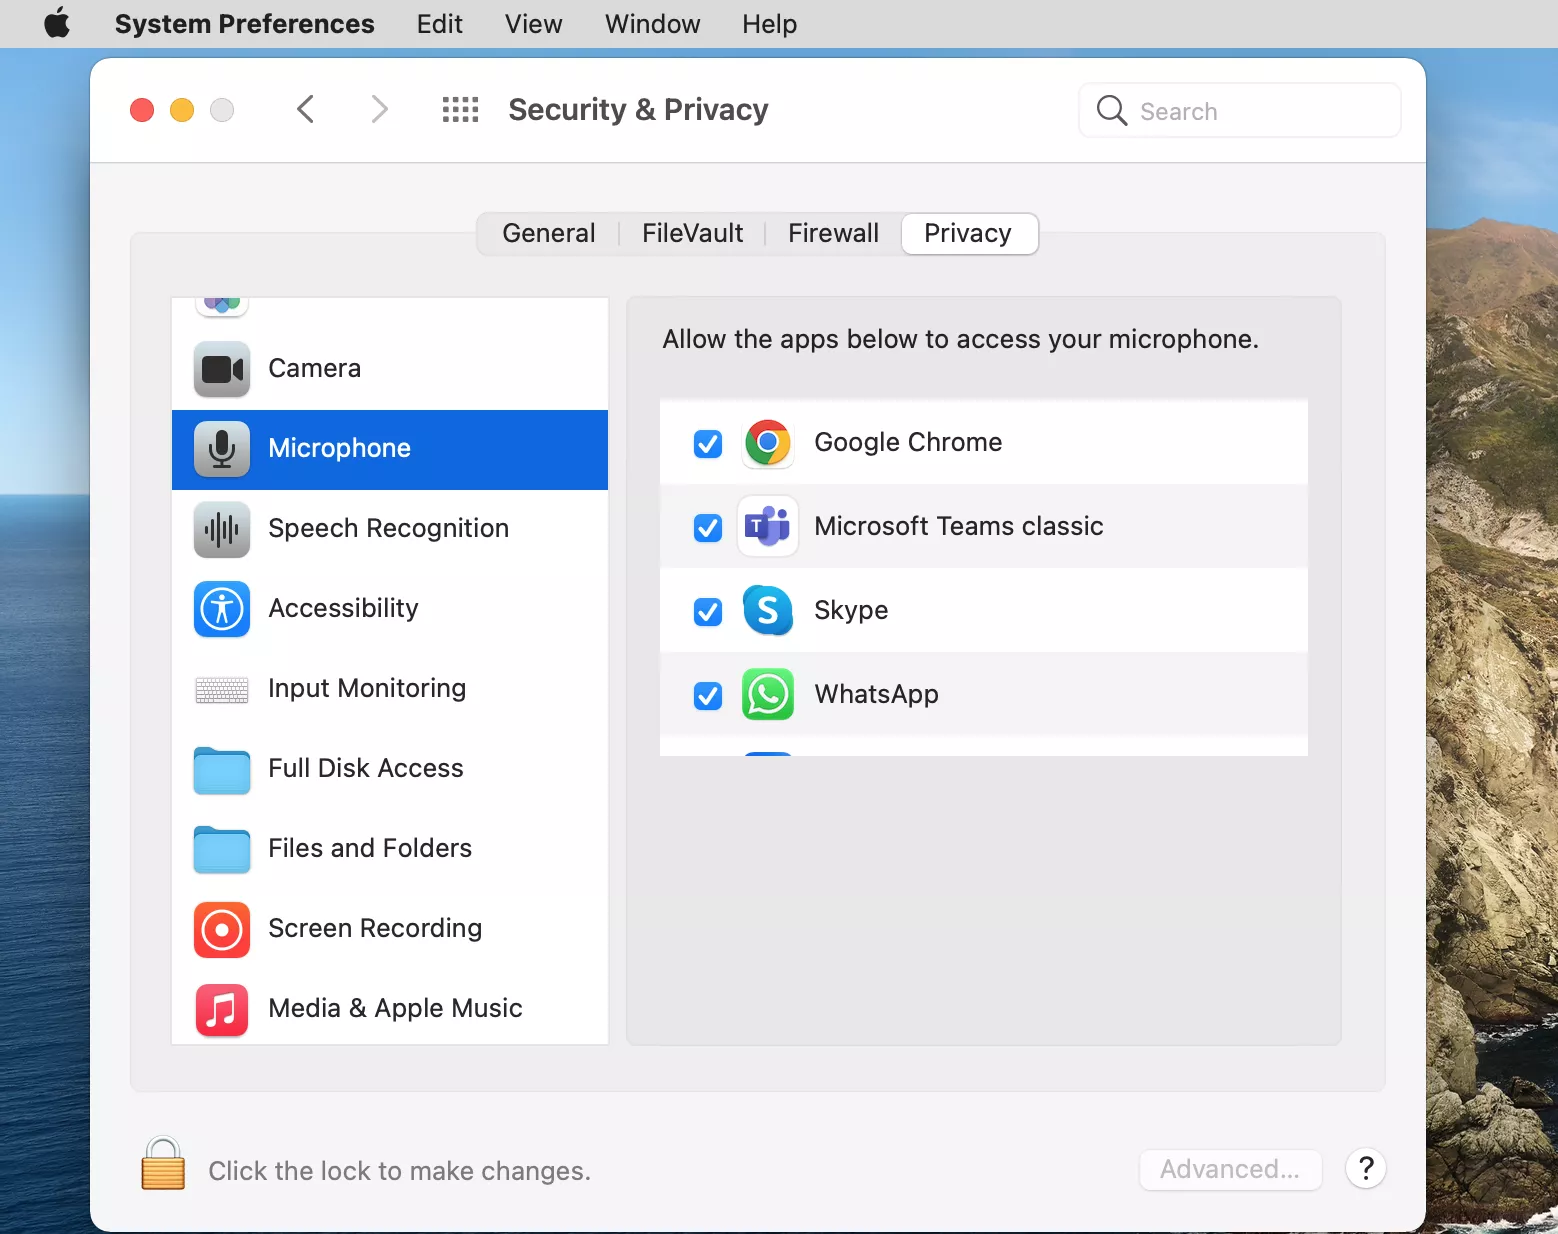Click the Microphone icon in the sidebar
The height and width of the screenshot is (1234, 1558).
(x=222, y=449)
